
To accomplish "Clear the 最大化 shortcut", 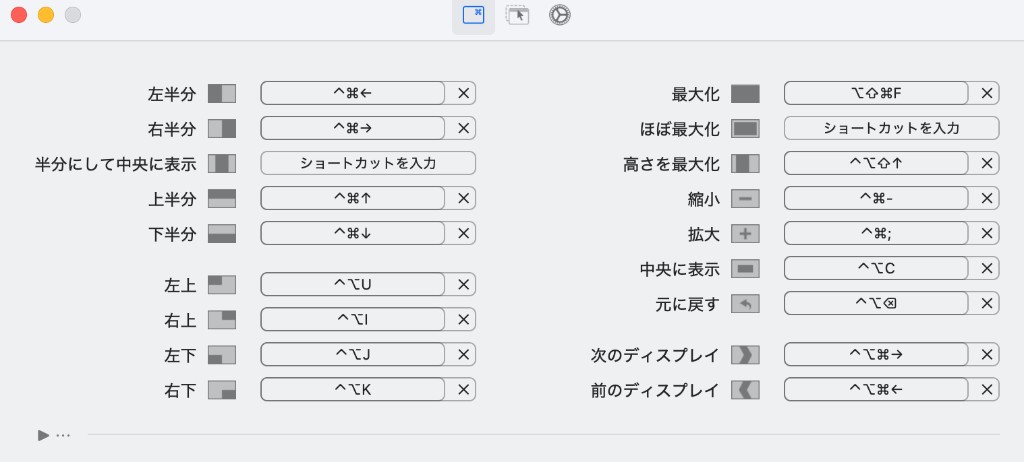I will click(x=986, y=93).
